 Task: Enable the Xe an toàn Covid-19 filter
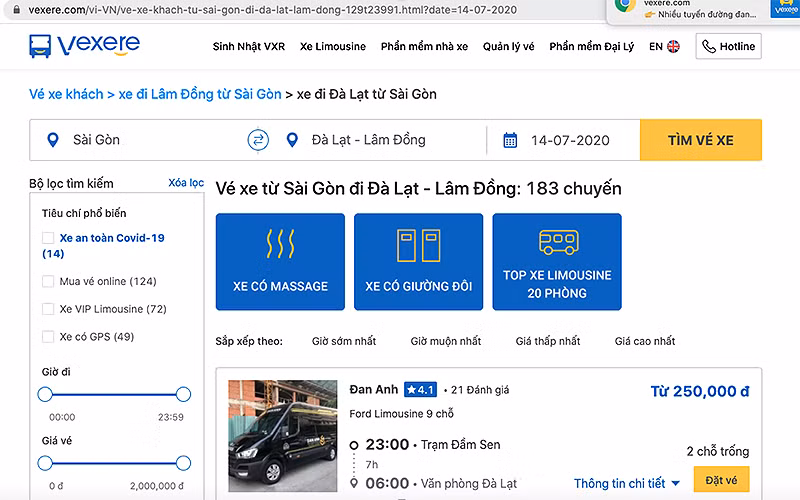(48, 238)
